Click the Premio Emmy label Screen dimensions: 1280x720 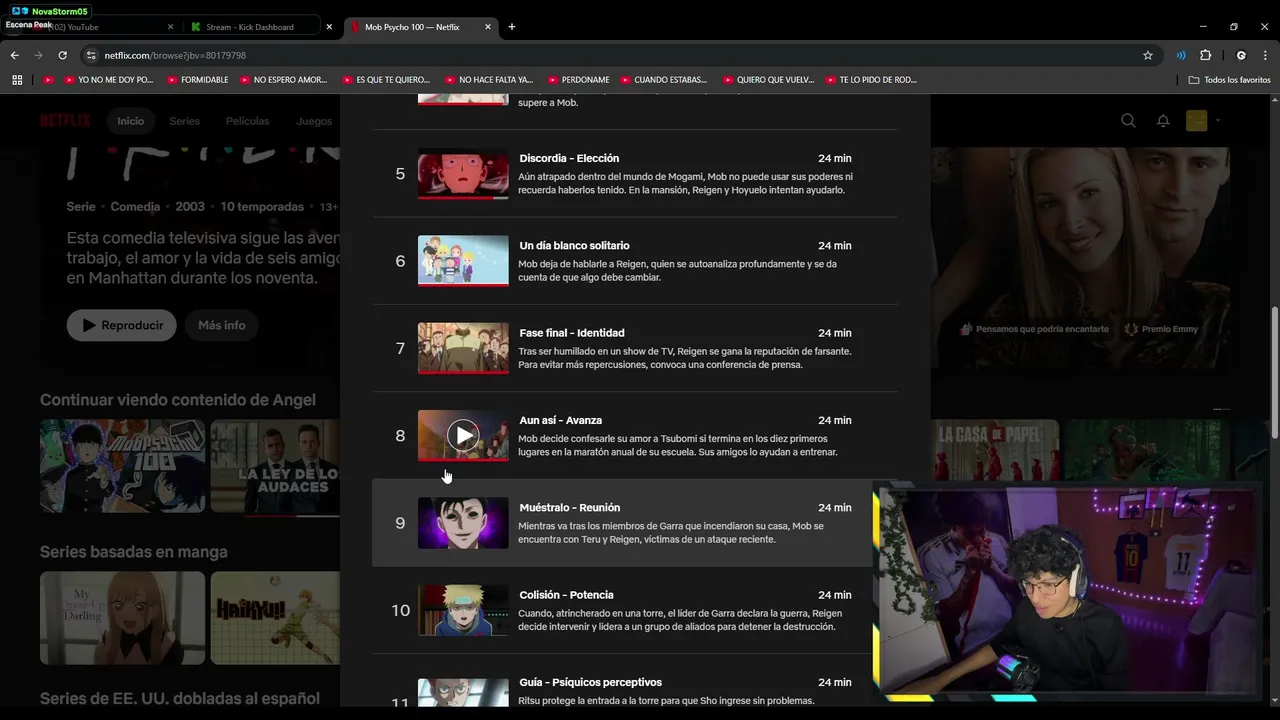tap(1161, 329)
